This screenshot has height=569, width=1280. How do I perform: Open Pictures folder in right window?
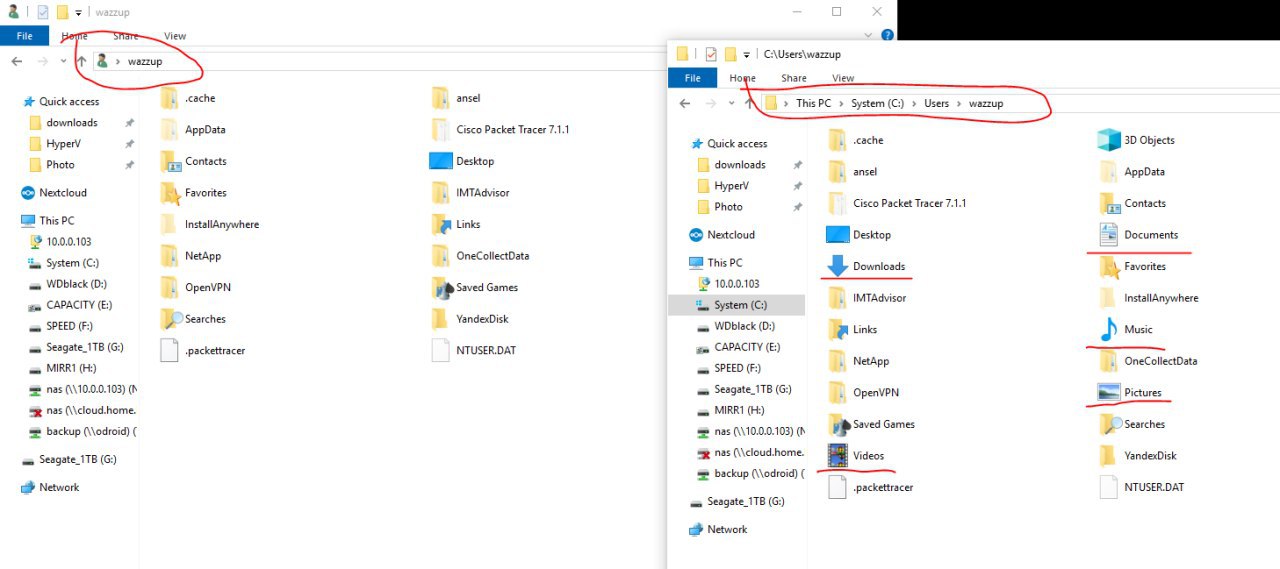pyautogui.click(x=1130, y=392)
